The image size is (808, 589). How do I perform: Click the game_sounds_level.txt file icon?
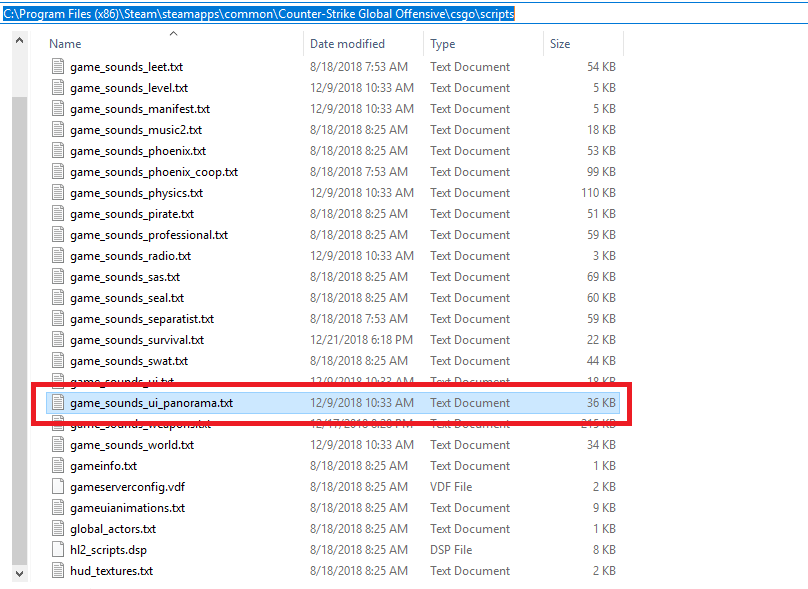coord(58,88)
